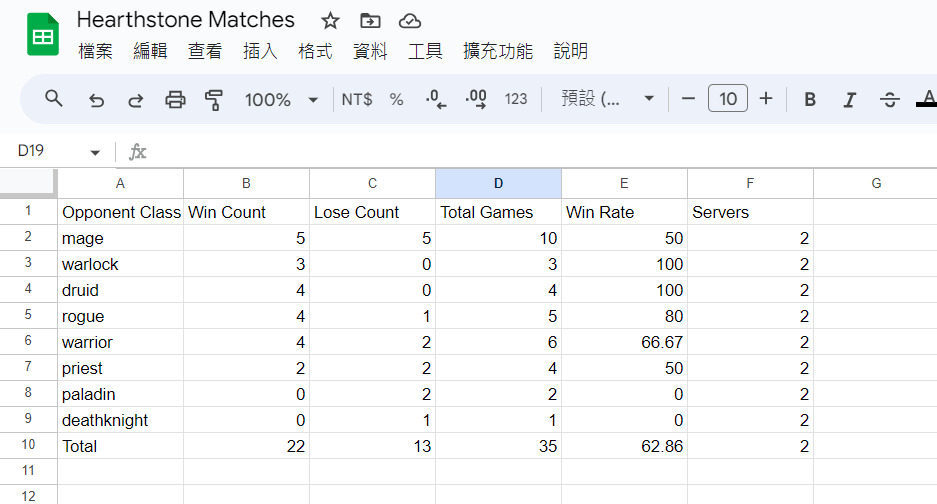
Task: Select row 1 header
Action: [28, 211]
